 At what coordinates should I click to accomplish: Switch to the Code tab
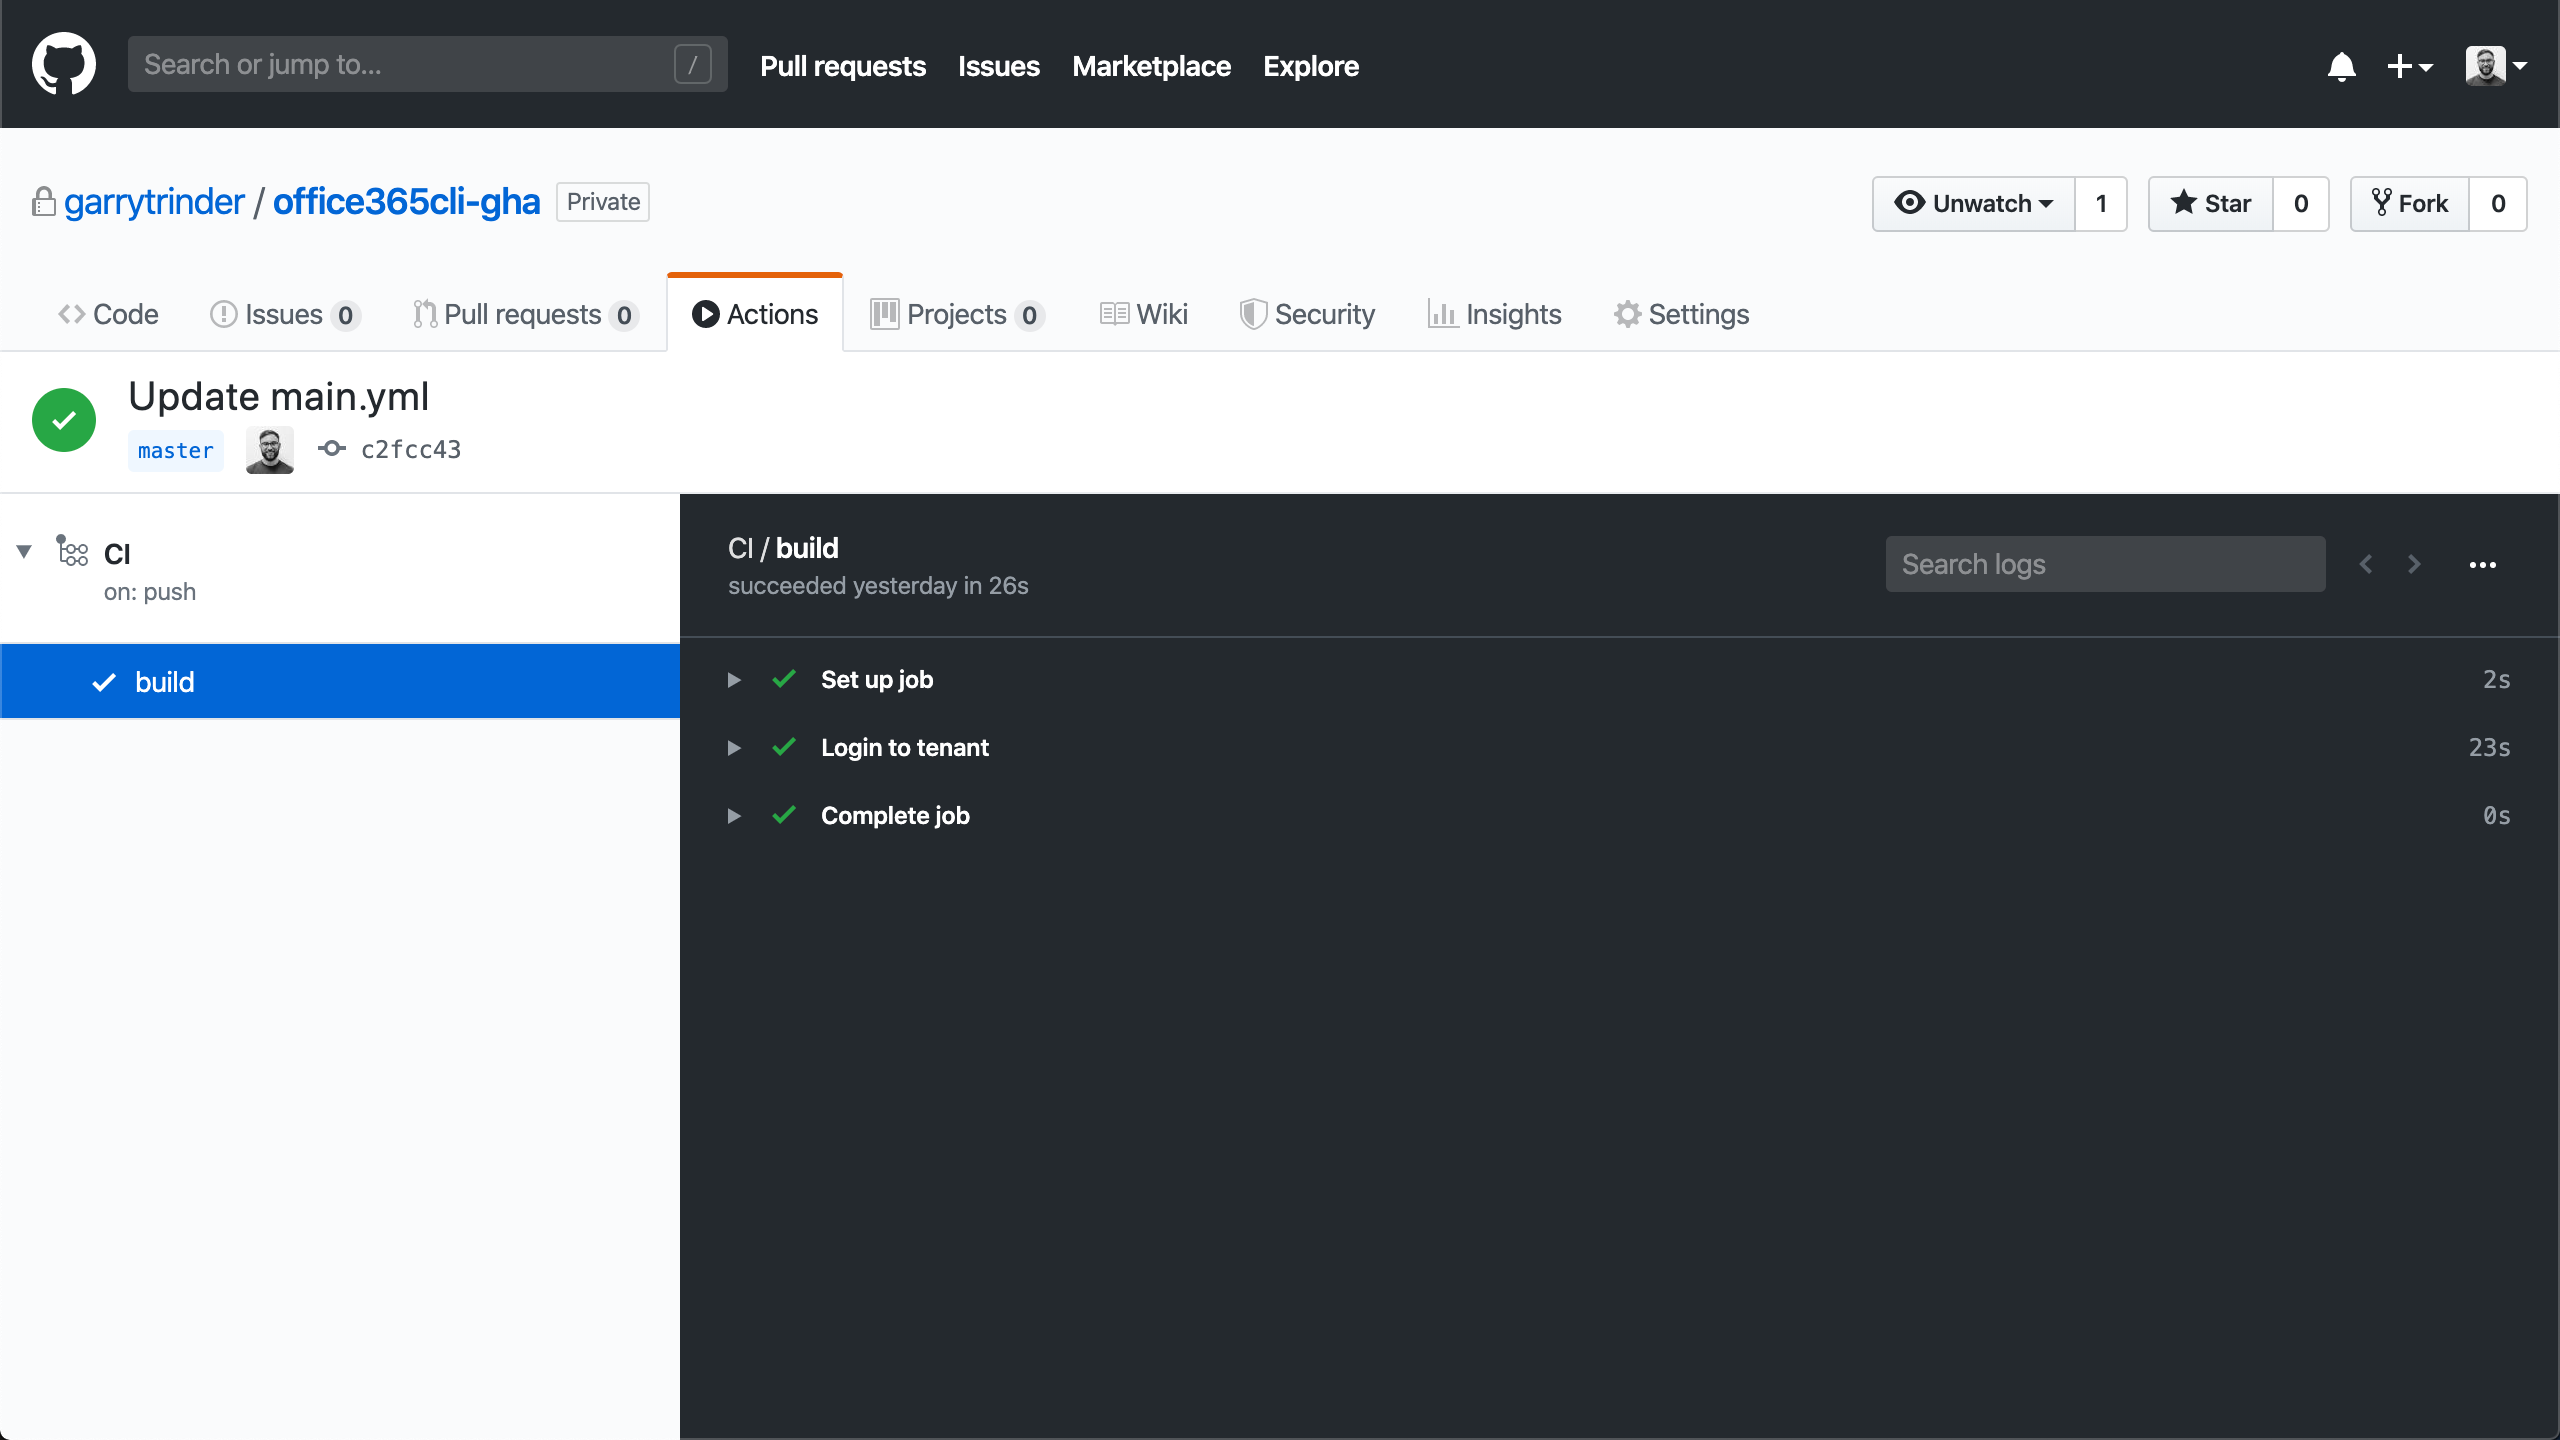pos(108,314)
